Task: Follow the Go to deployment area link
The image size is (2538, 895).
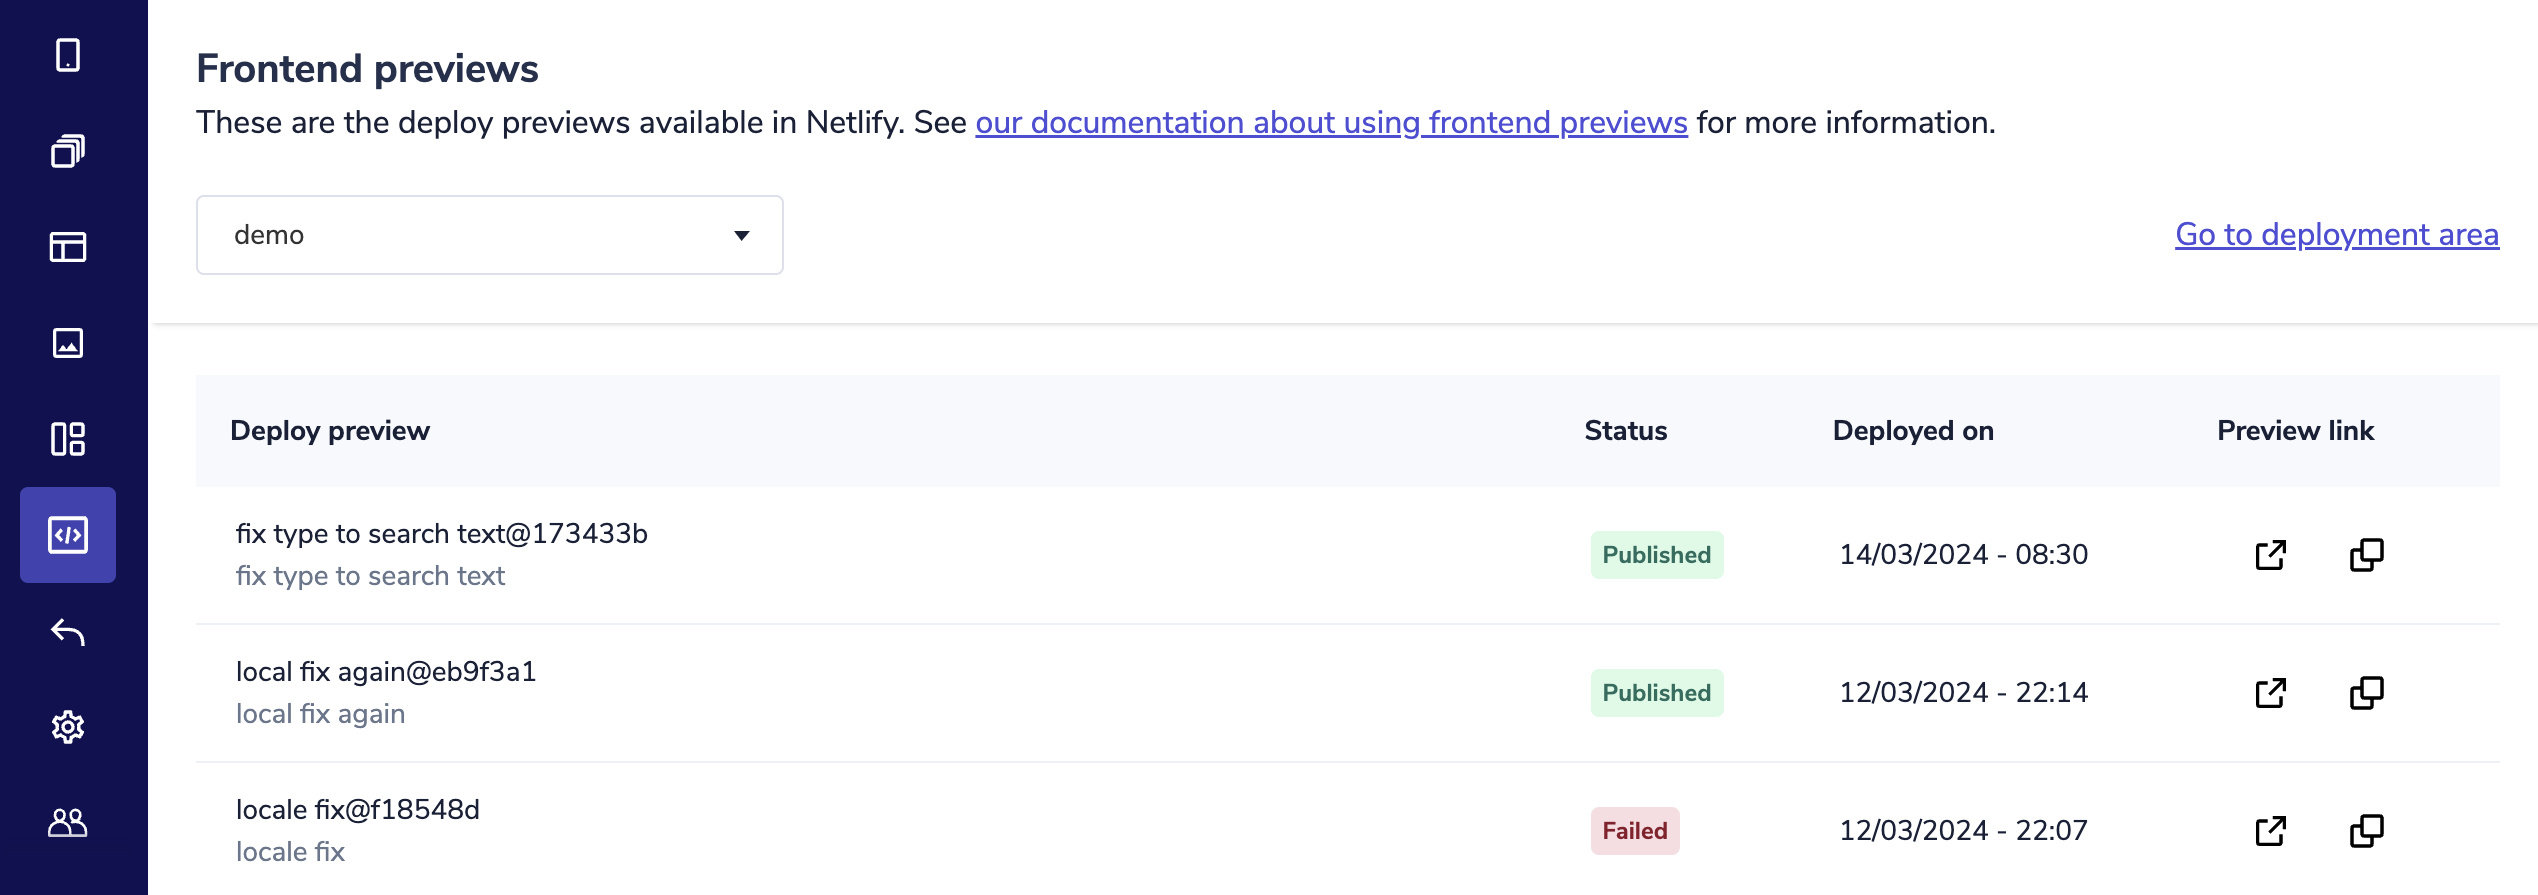Action: point(2336,234)
